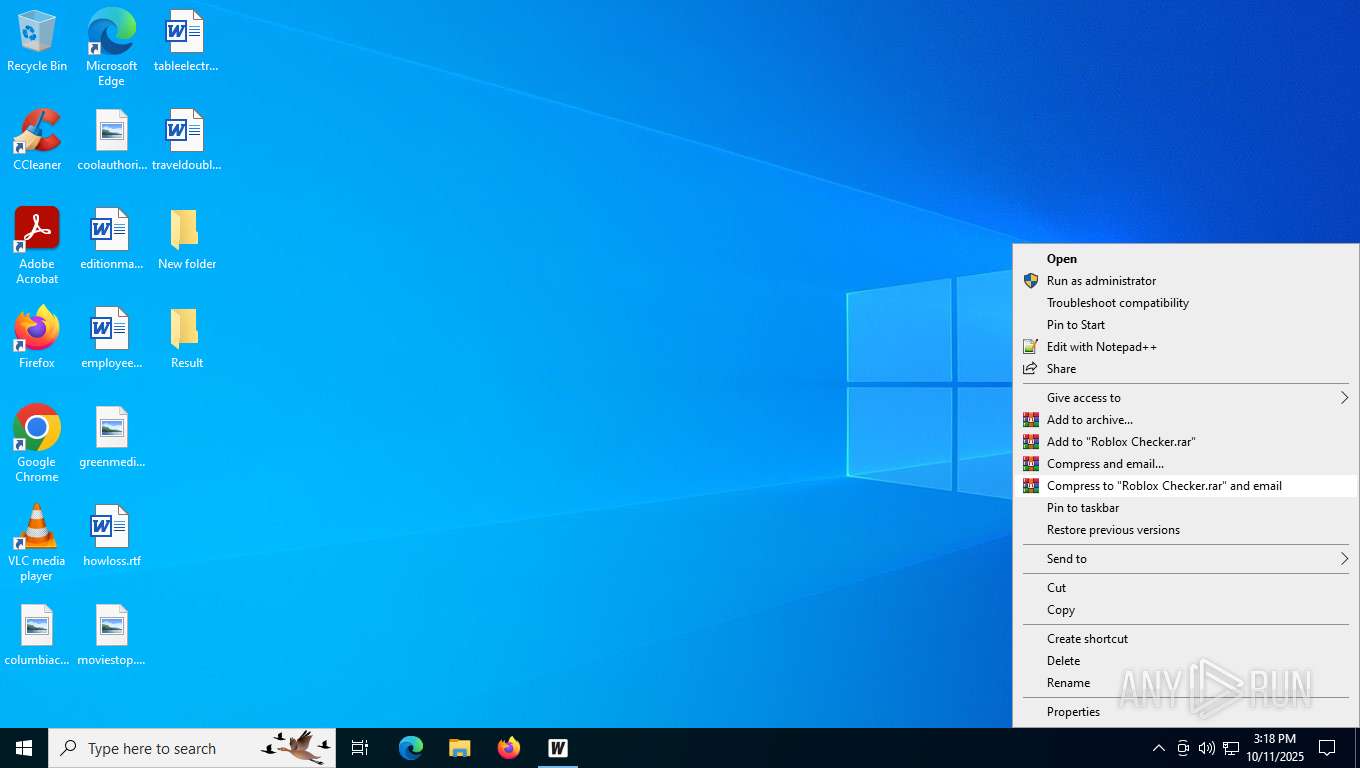Select Delete in the context menu
The height and width of the screenshot is (768, 1360).
pyautogui.click(x=1185, y=661)
